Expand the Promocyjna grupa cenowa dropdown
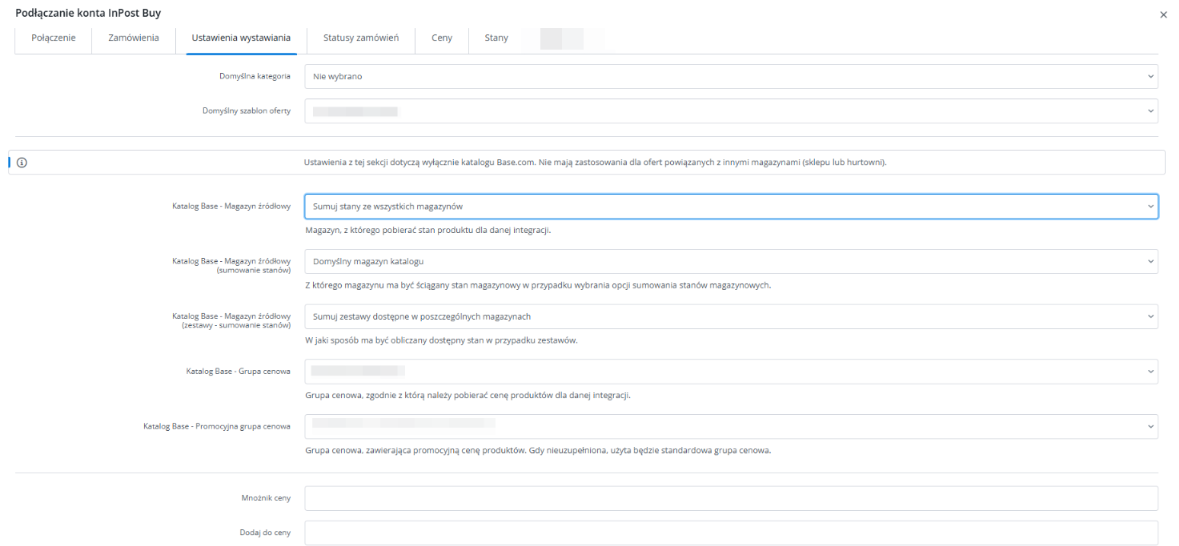Viewport: 1179px width, 546px height. (730, 426)
